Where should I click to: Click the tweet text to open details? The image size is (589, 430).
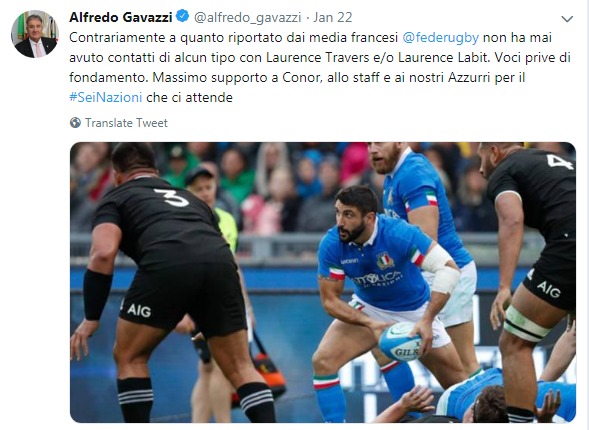(x=320, y=67)
